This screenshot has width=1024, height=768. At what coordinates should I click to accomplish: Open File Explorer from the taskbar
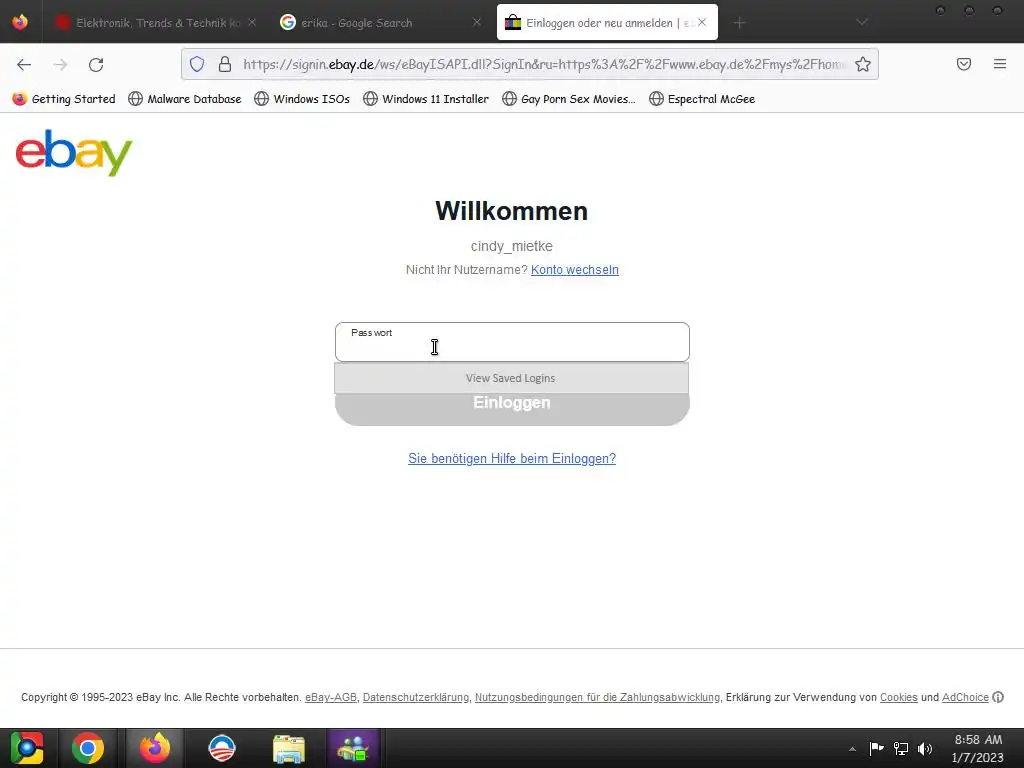coord(289,748)
